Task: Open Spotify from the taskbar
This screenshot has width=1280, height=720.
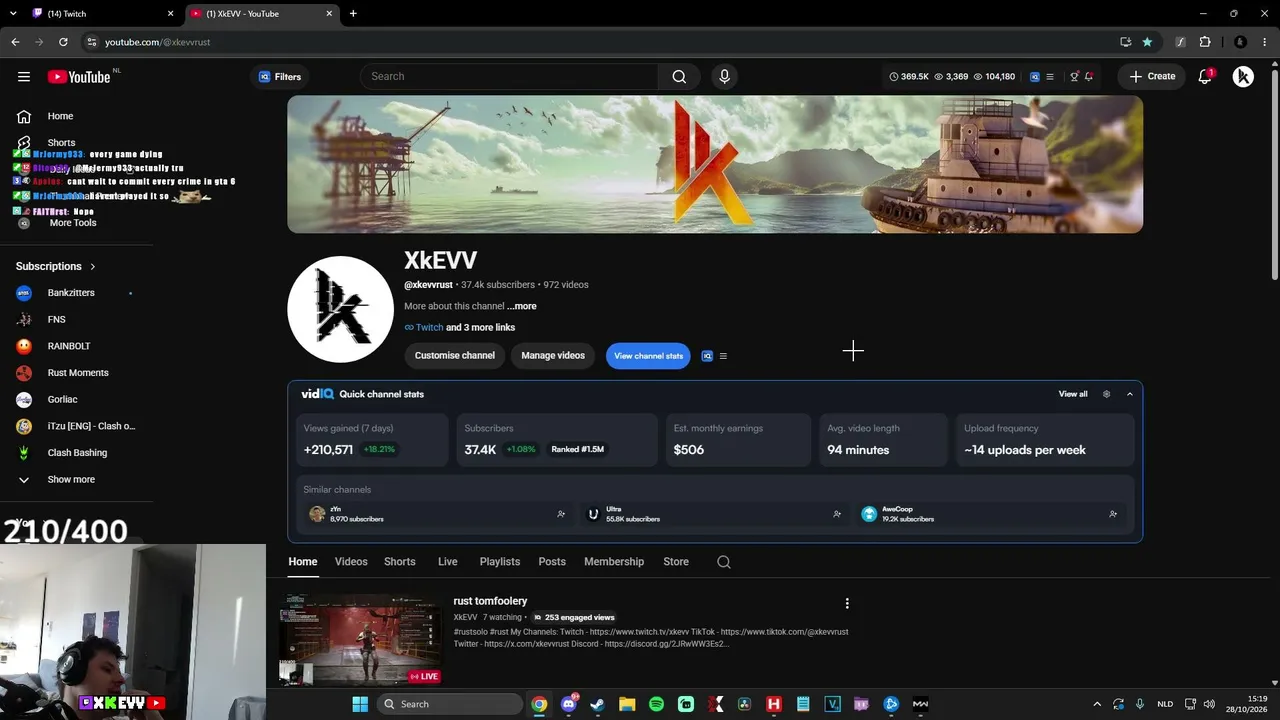Action: tap(656, 704)
